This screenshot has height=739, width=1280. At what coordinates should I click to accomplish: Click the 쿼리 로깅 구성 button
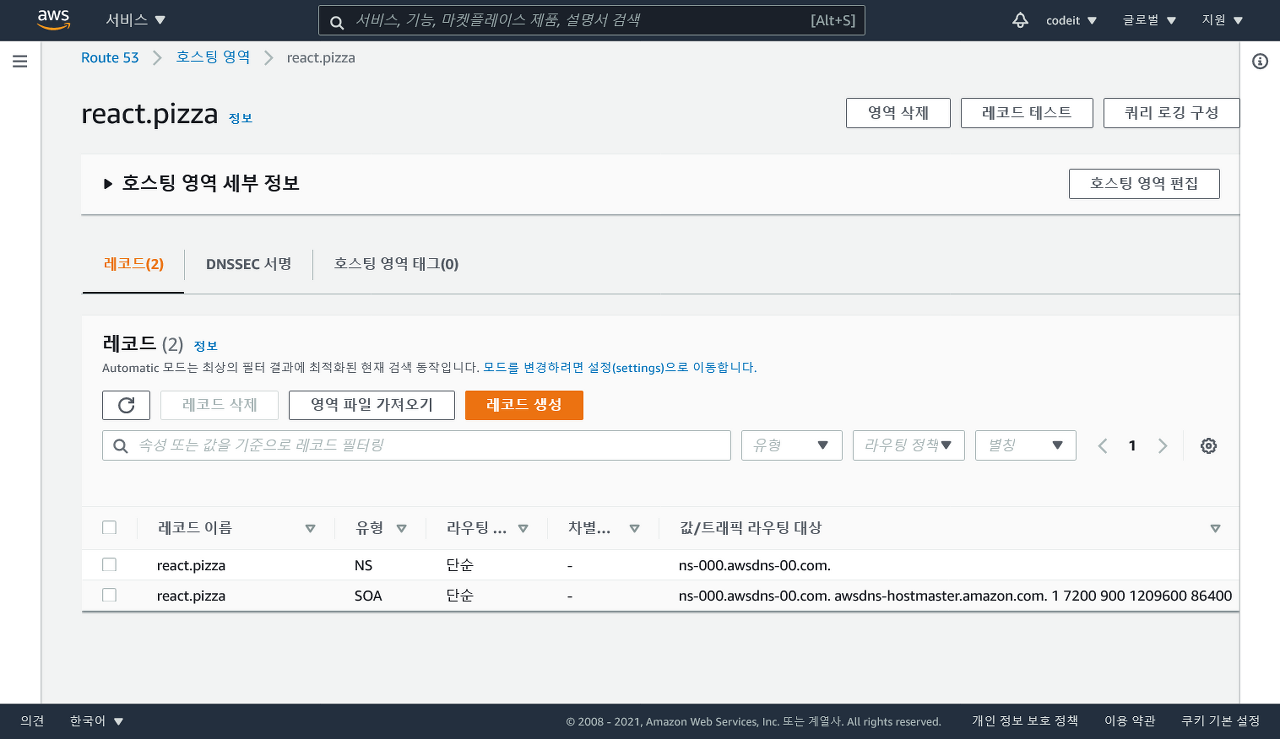point(1171,113)
